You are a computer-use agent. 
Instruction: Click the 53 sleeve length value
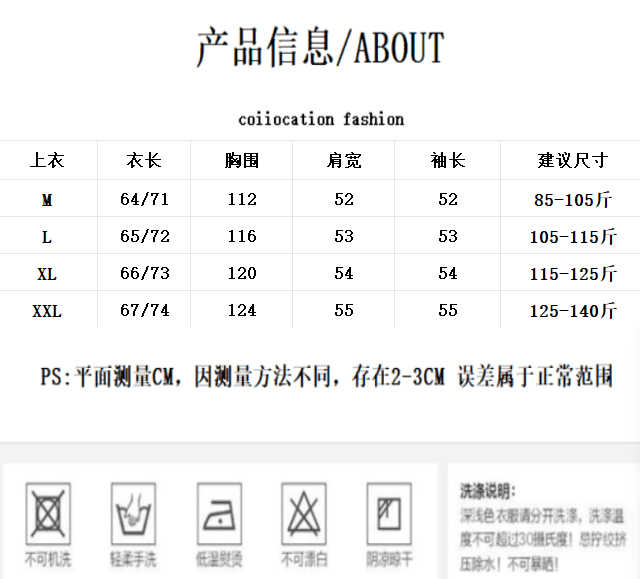click(x=448, y=236)
